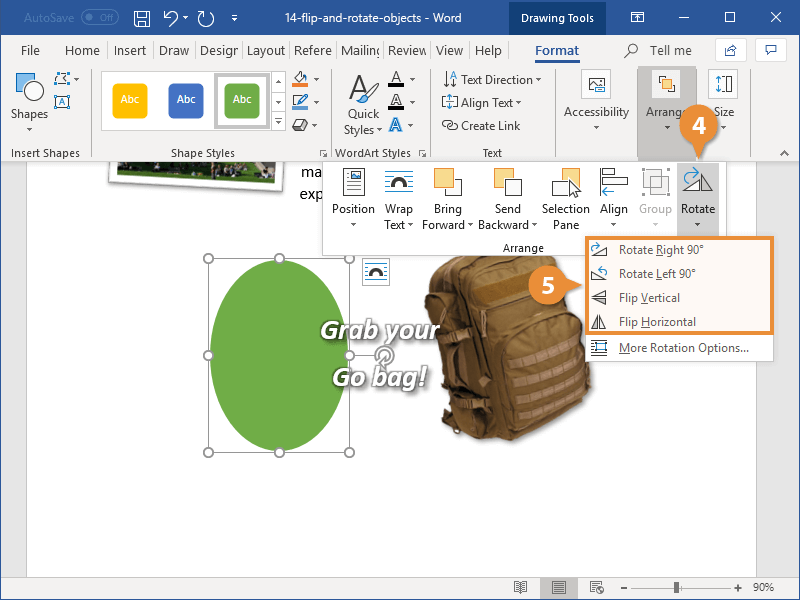The height and width of the screenshot is (600, 800).
Task: Open the Wrap Text dropdown
Action: (398, 199)
